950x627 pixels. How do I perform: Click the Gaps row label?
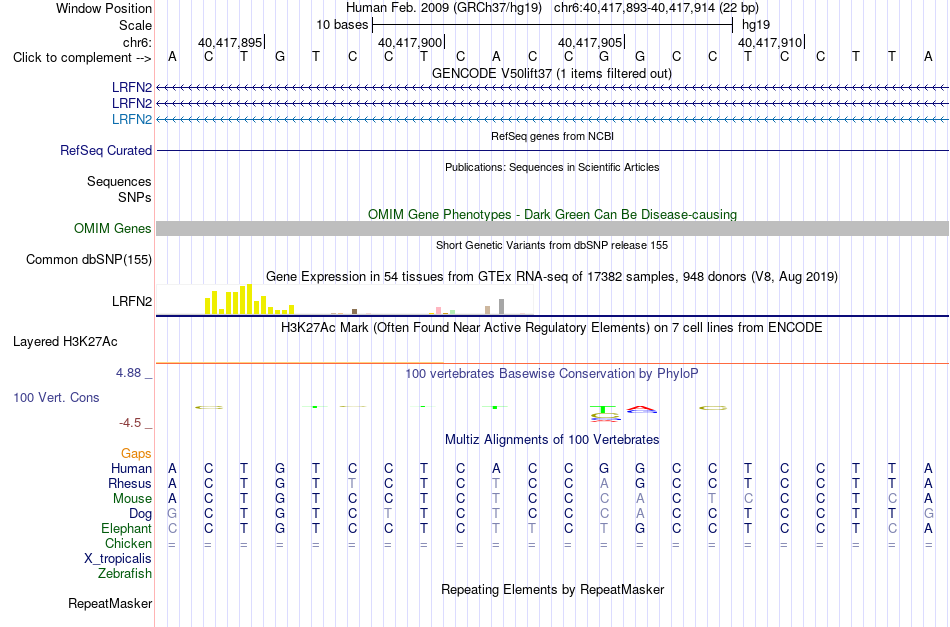pyautogui.click(x=136, y=454)
